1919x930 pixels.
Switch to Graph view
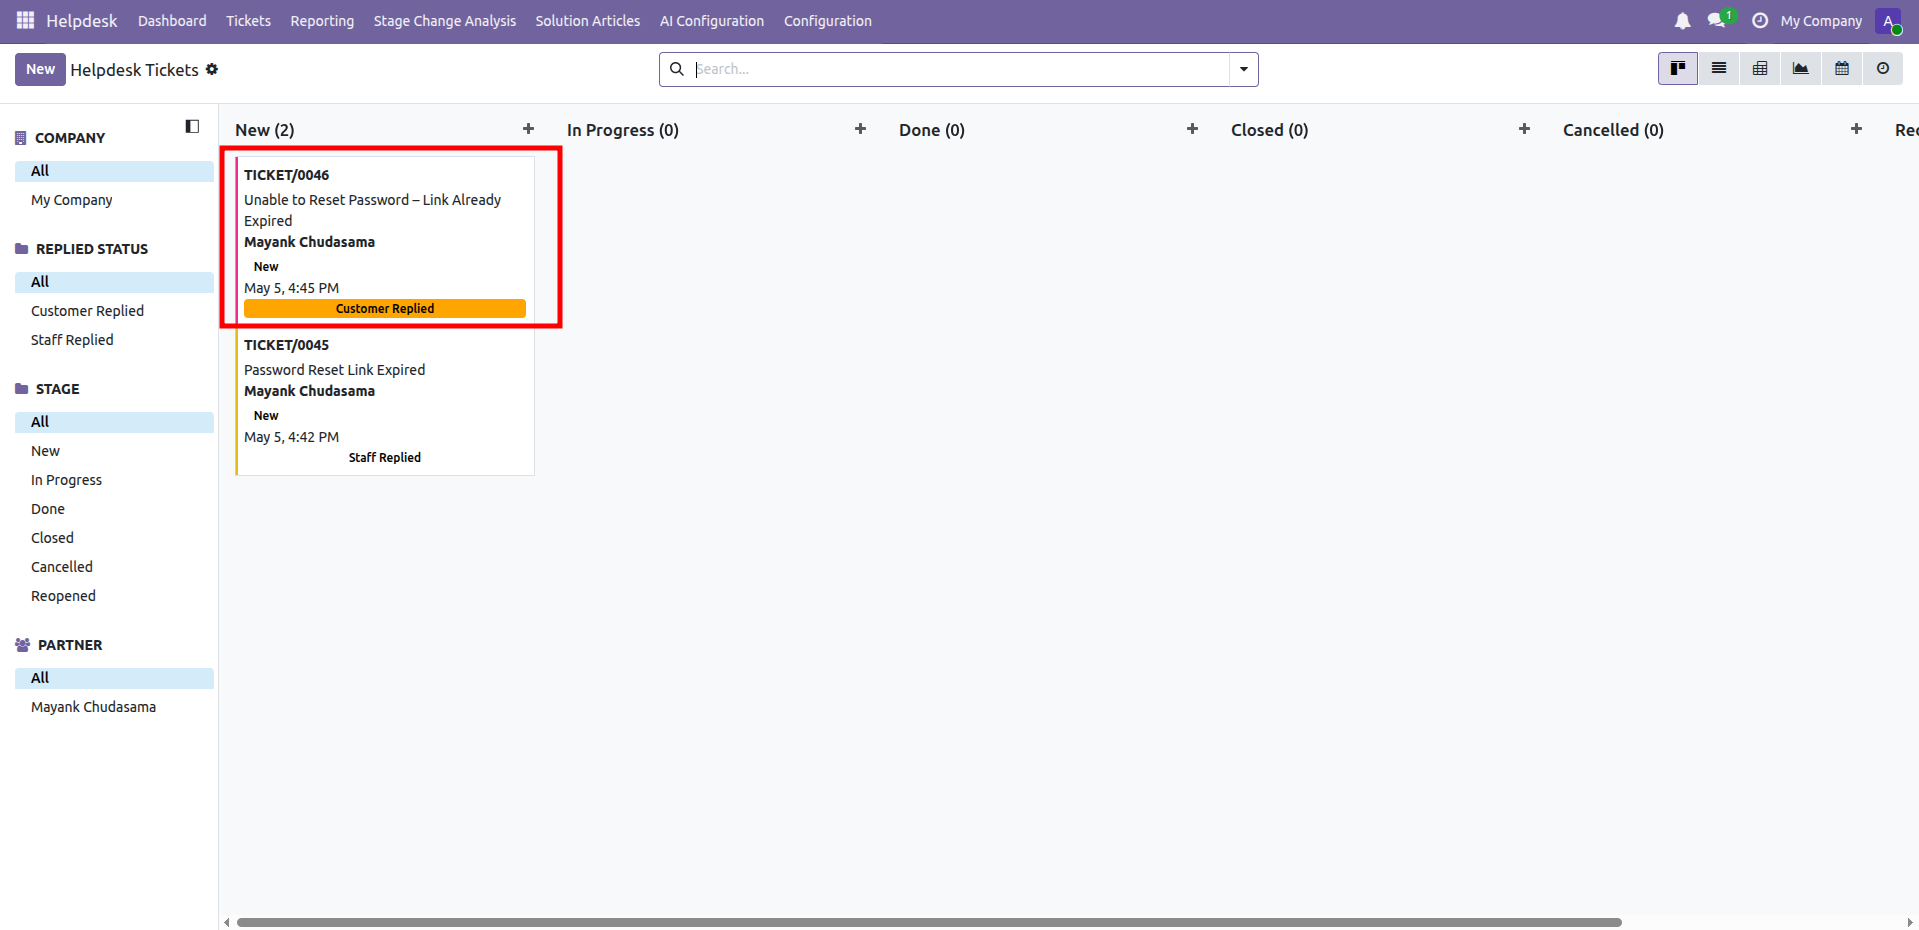point(1801,69)
